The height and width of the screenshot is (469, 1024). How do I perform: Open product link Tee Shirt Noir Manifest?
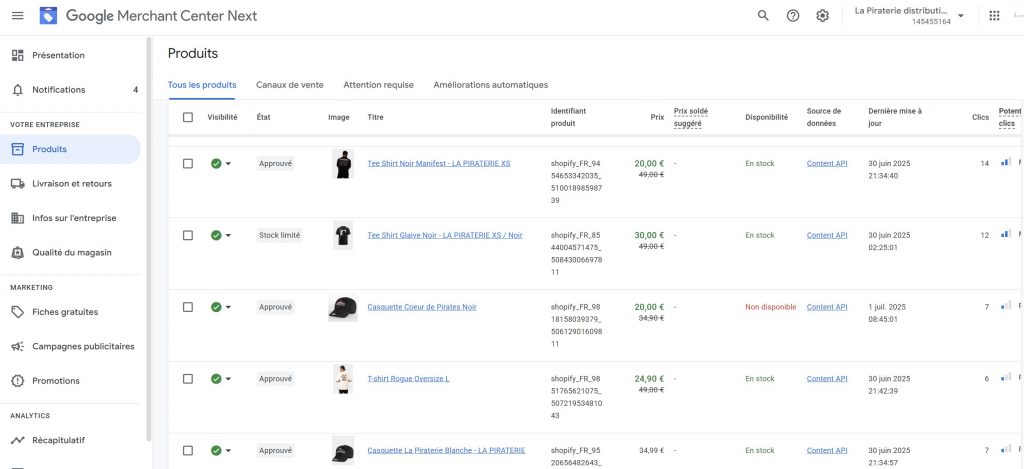click(x=439, y=163)
